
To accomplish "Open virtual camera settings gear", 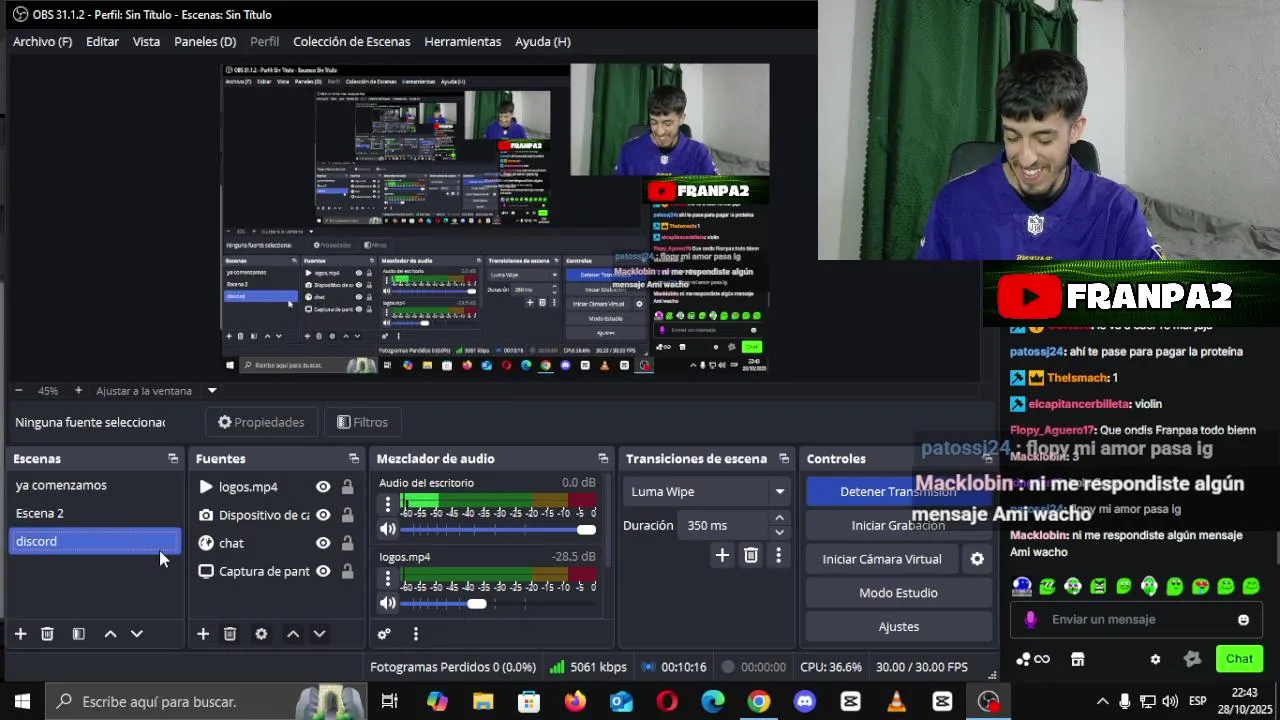I will tap(977, 559).
